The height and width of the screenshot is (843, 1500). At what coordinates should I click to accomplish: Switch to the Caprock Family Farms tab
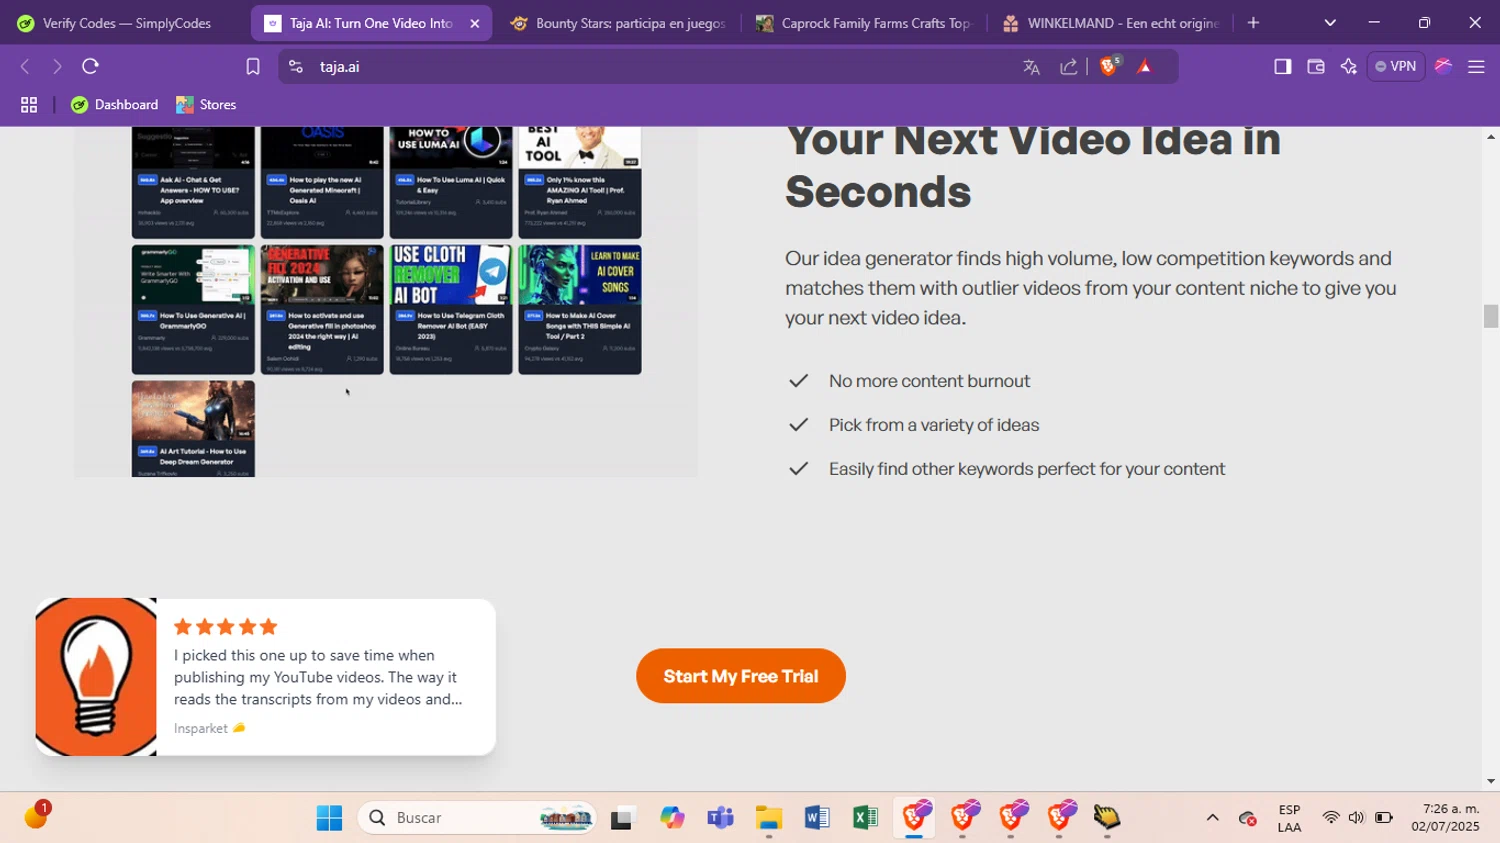point(863,23)
